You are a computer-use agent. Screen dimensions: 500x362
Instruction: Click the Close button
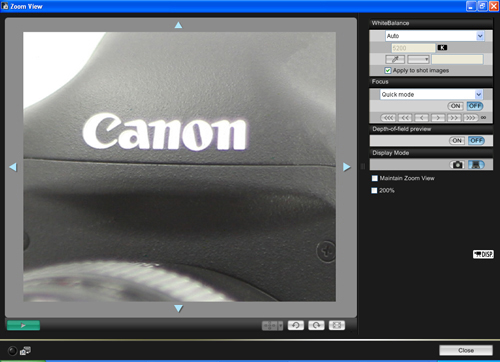[x=466, y=350]
